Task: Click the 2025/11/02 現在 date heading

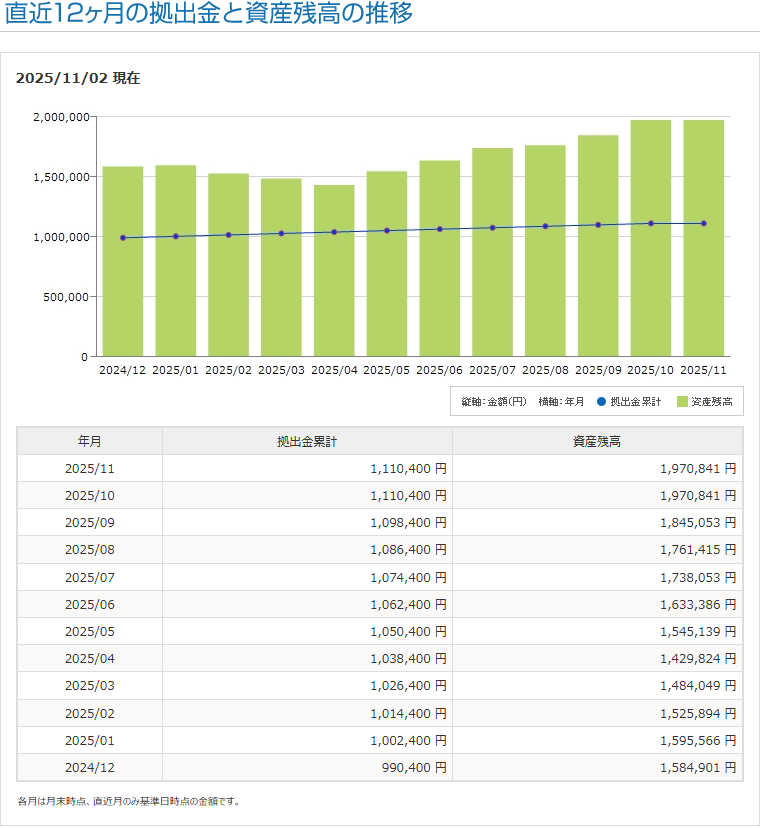Action: pos(78,77)
